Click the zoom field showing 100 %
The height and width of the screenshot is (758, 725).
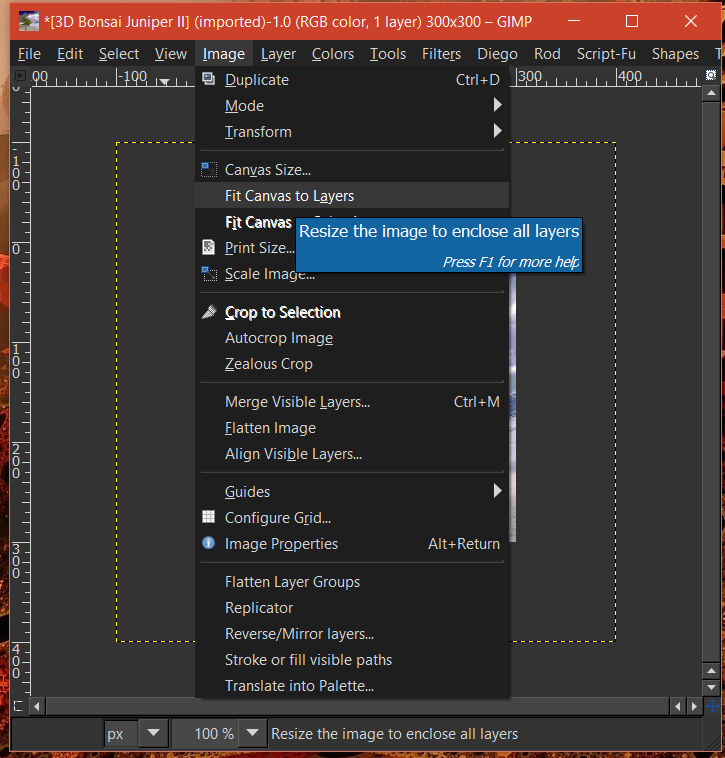click(206, 733)
